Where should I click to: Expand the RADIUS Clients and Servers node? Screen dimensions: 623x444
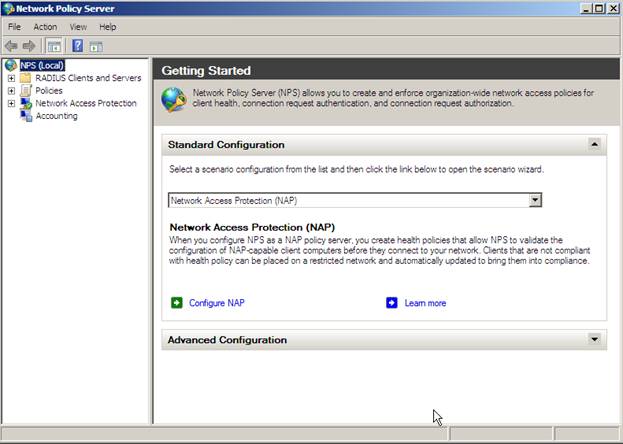(11, 78)
